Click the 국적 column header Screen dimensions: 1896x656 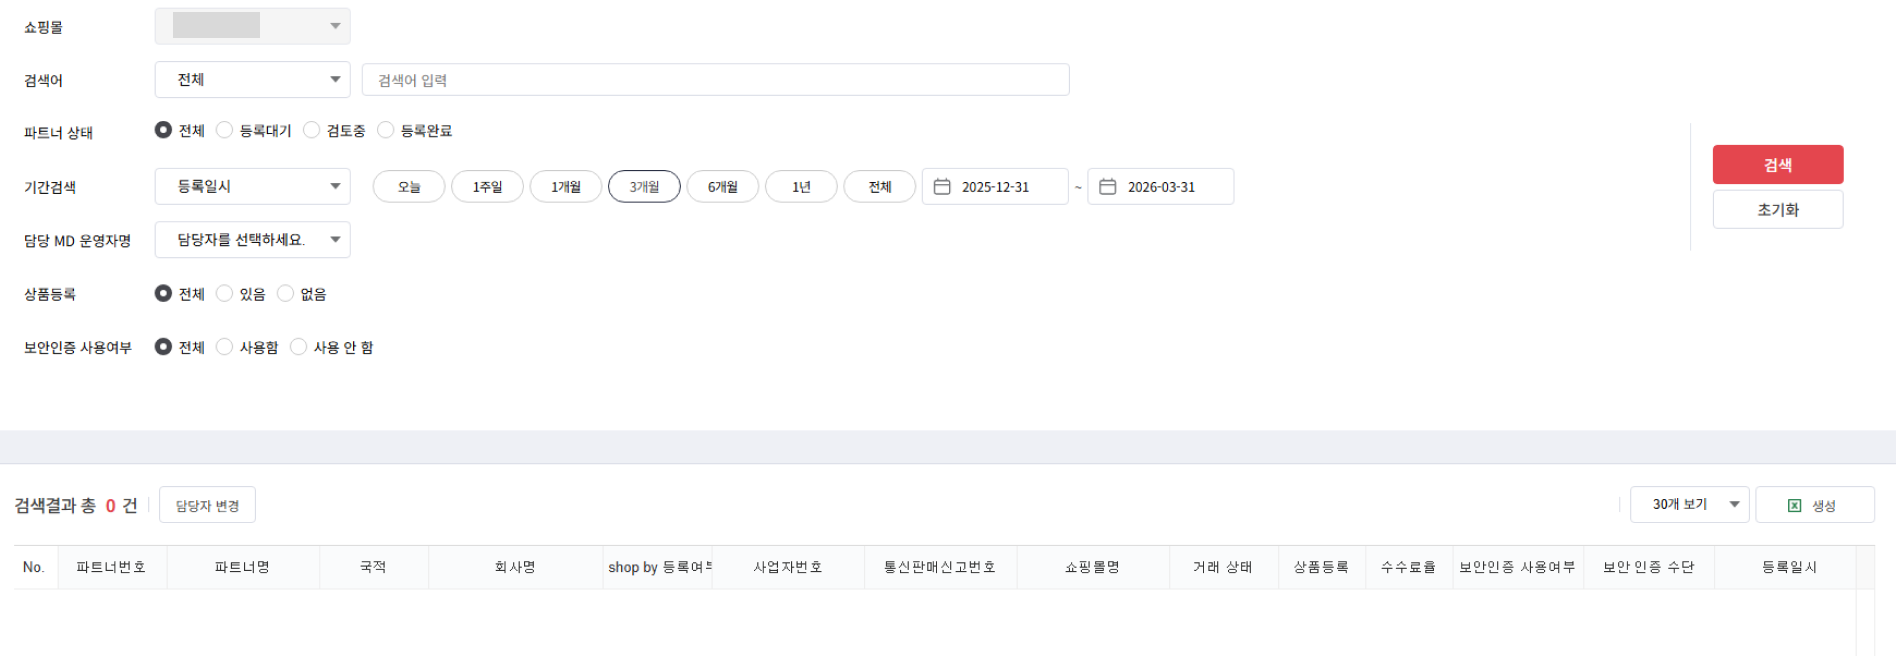point(374,567)
